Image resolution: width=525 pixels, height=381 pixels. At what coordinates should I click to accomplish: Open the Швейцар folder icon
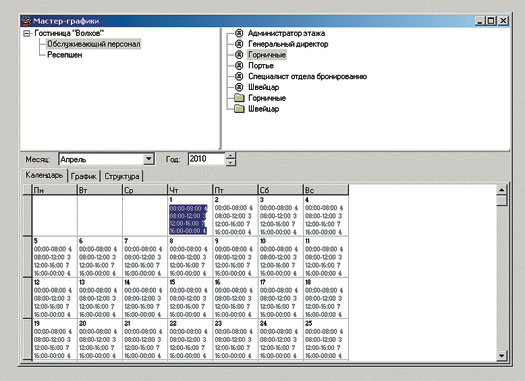239,109
